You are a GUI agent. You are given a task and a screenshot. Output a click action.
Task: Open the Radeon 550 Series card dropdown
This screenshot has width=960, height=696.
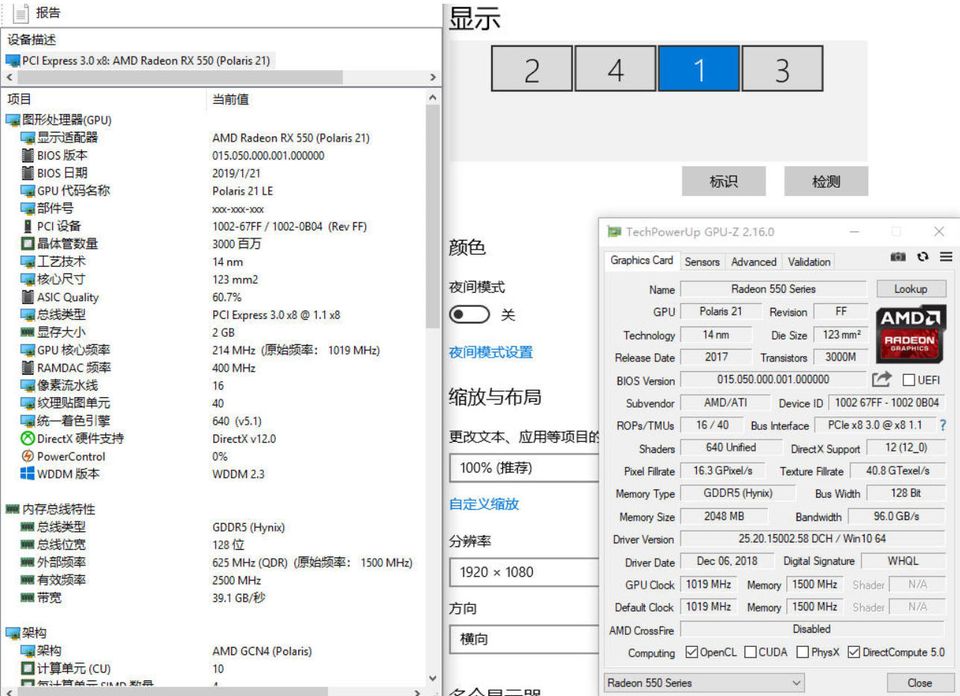[x=704, y=683]
